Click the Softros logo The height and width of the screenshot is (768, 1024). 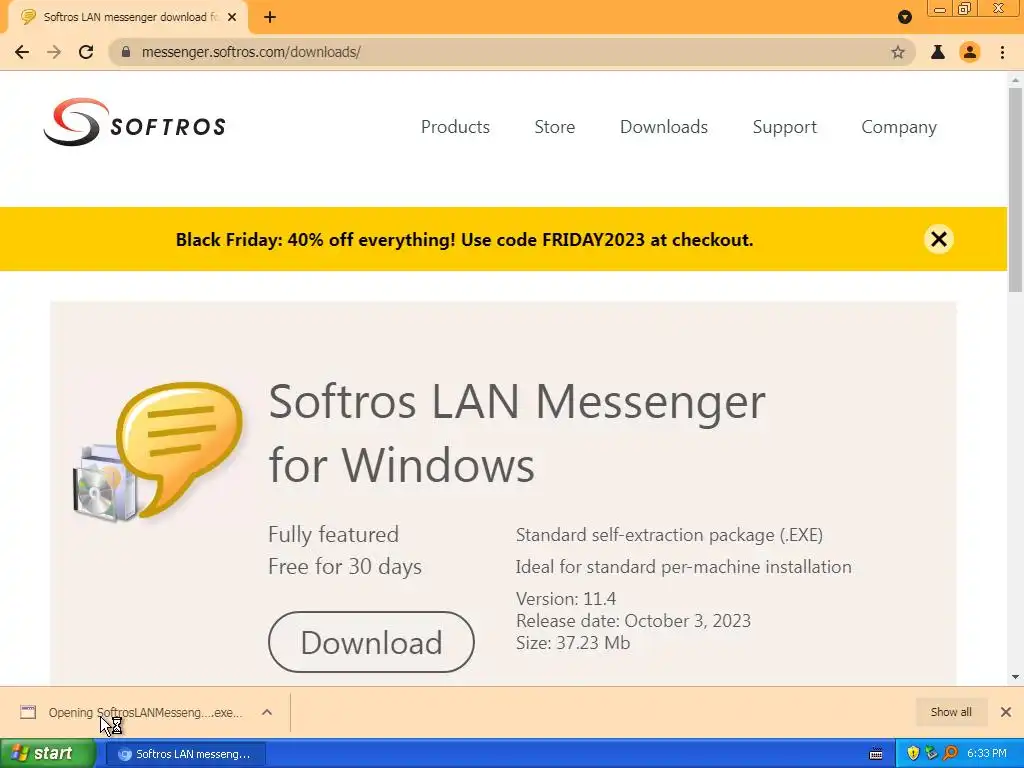(135, 123)
